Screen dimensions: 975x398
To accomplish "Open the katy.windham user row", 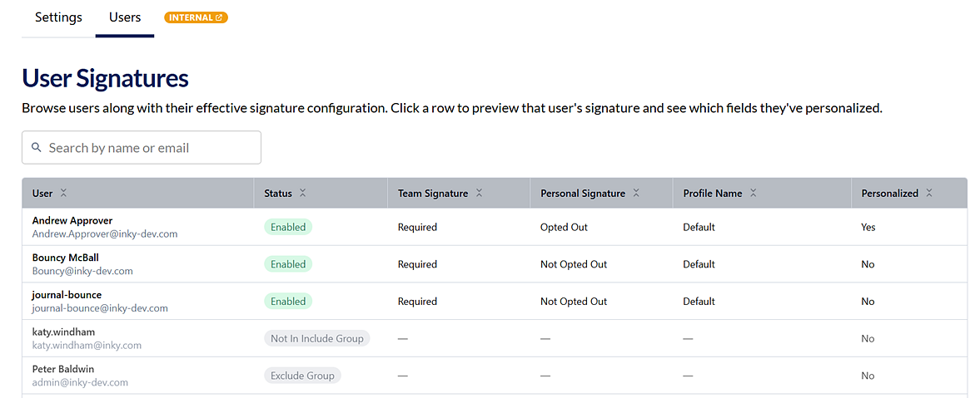I will coord(494,338).
